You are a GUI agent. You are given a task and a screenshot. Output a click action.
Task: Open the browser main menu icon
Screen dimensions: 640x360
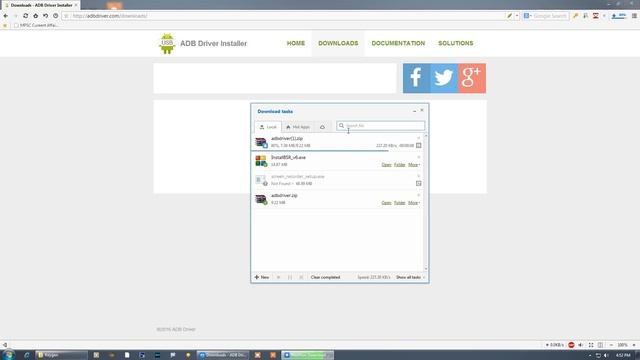point(634,16)
